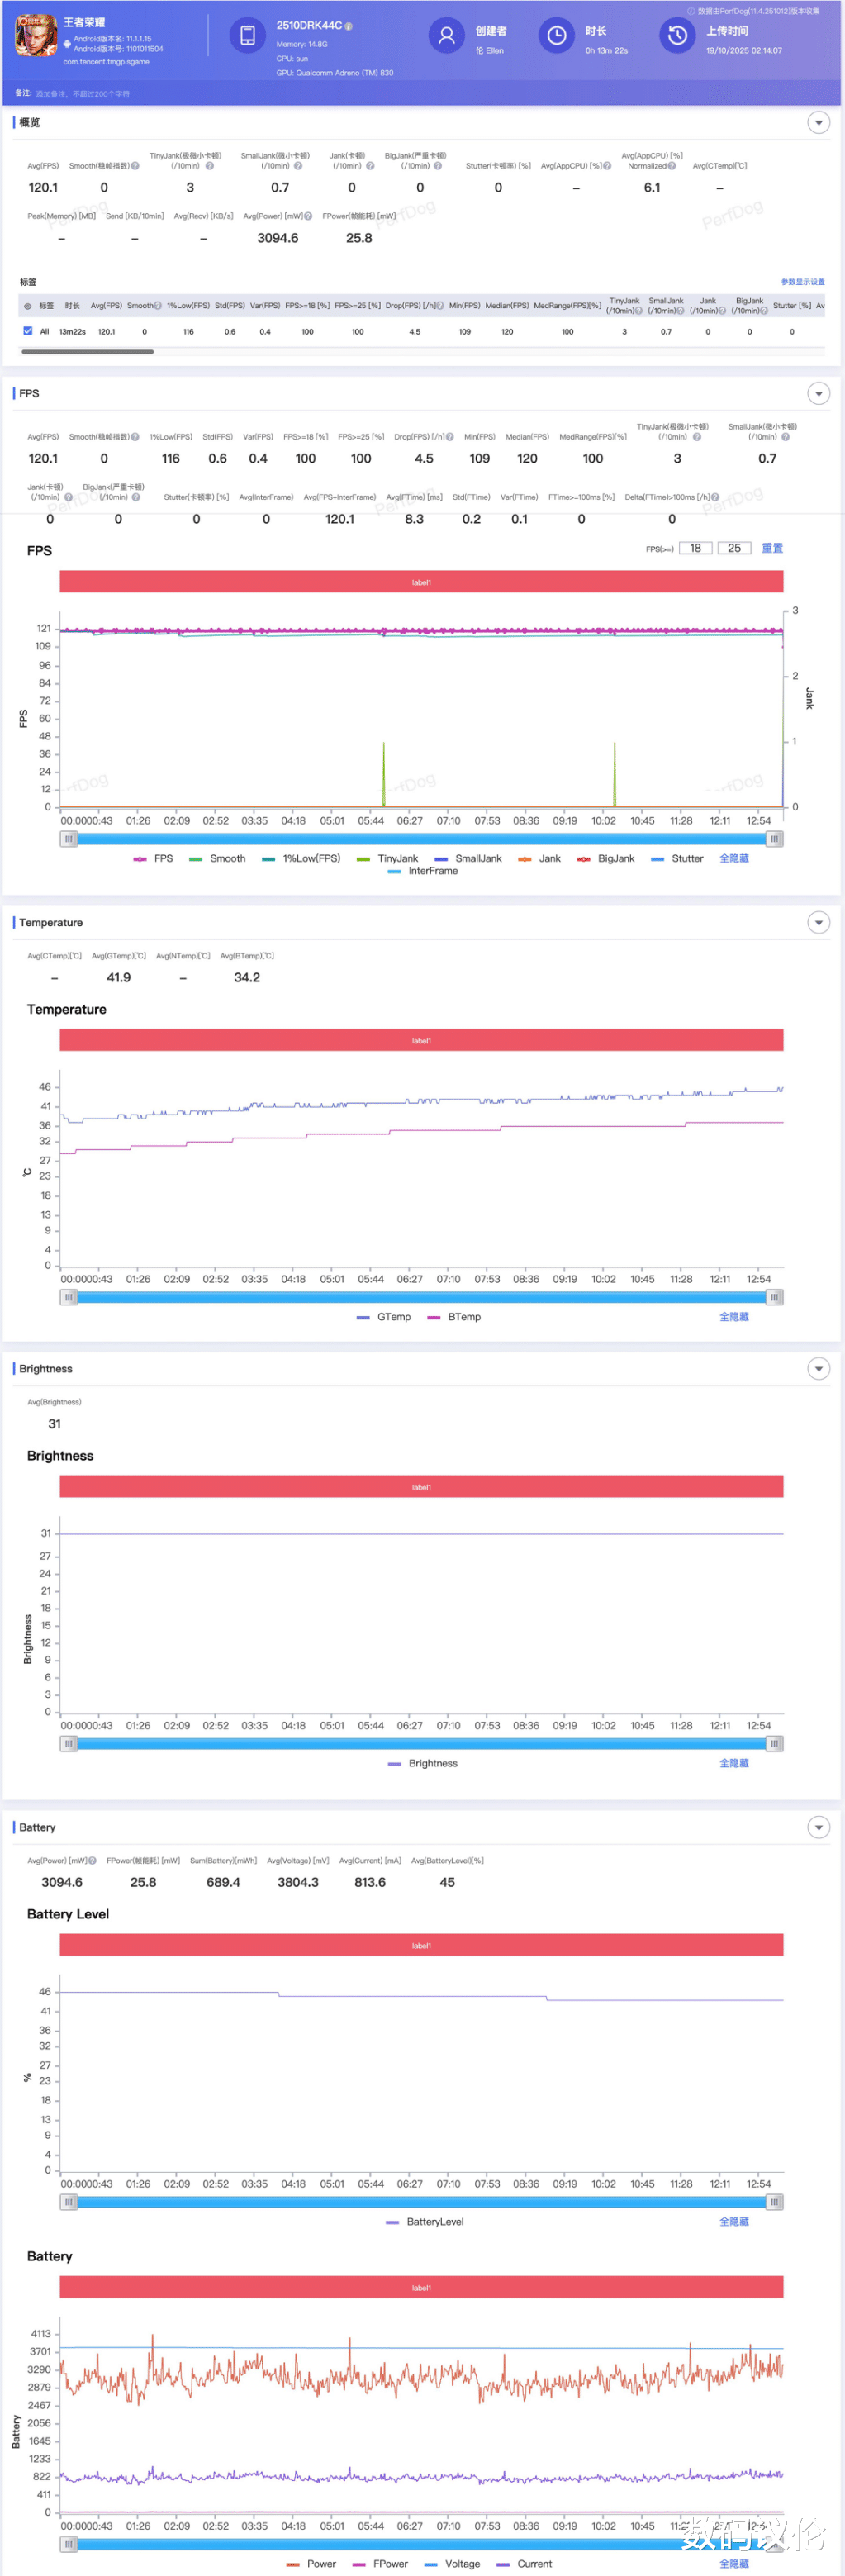Toggle GTemp series in Temperature legend
The image size is (845, 2576).
coord(384,1317)
